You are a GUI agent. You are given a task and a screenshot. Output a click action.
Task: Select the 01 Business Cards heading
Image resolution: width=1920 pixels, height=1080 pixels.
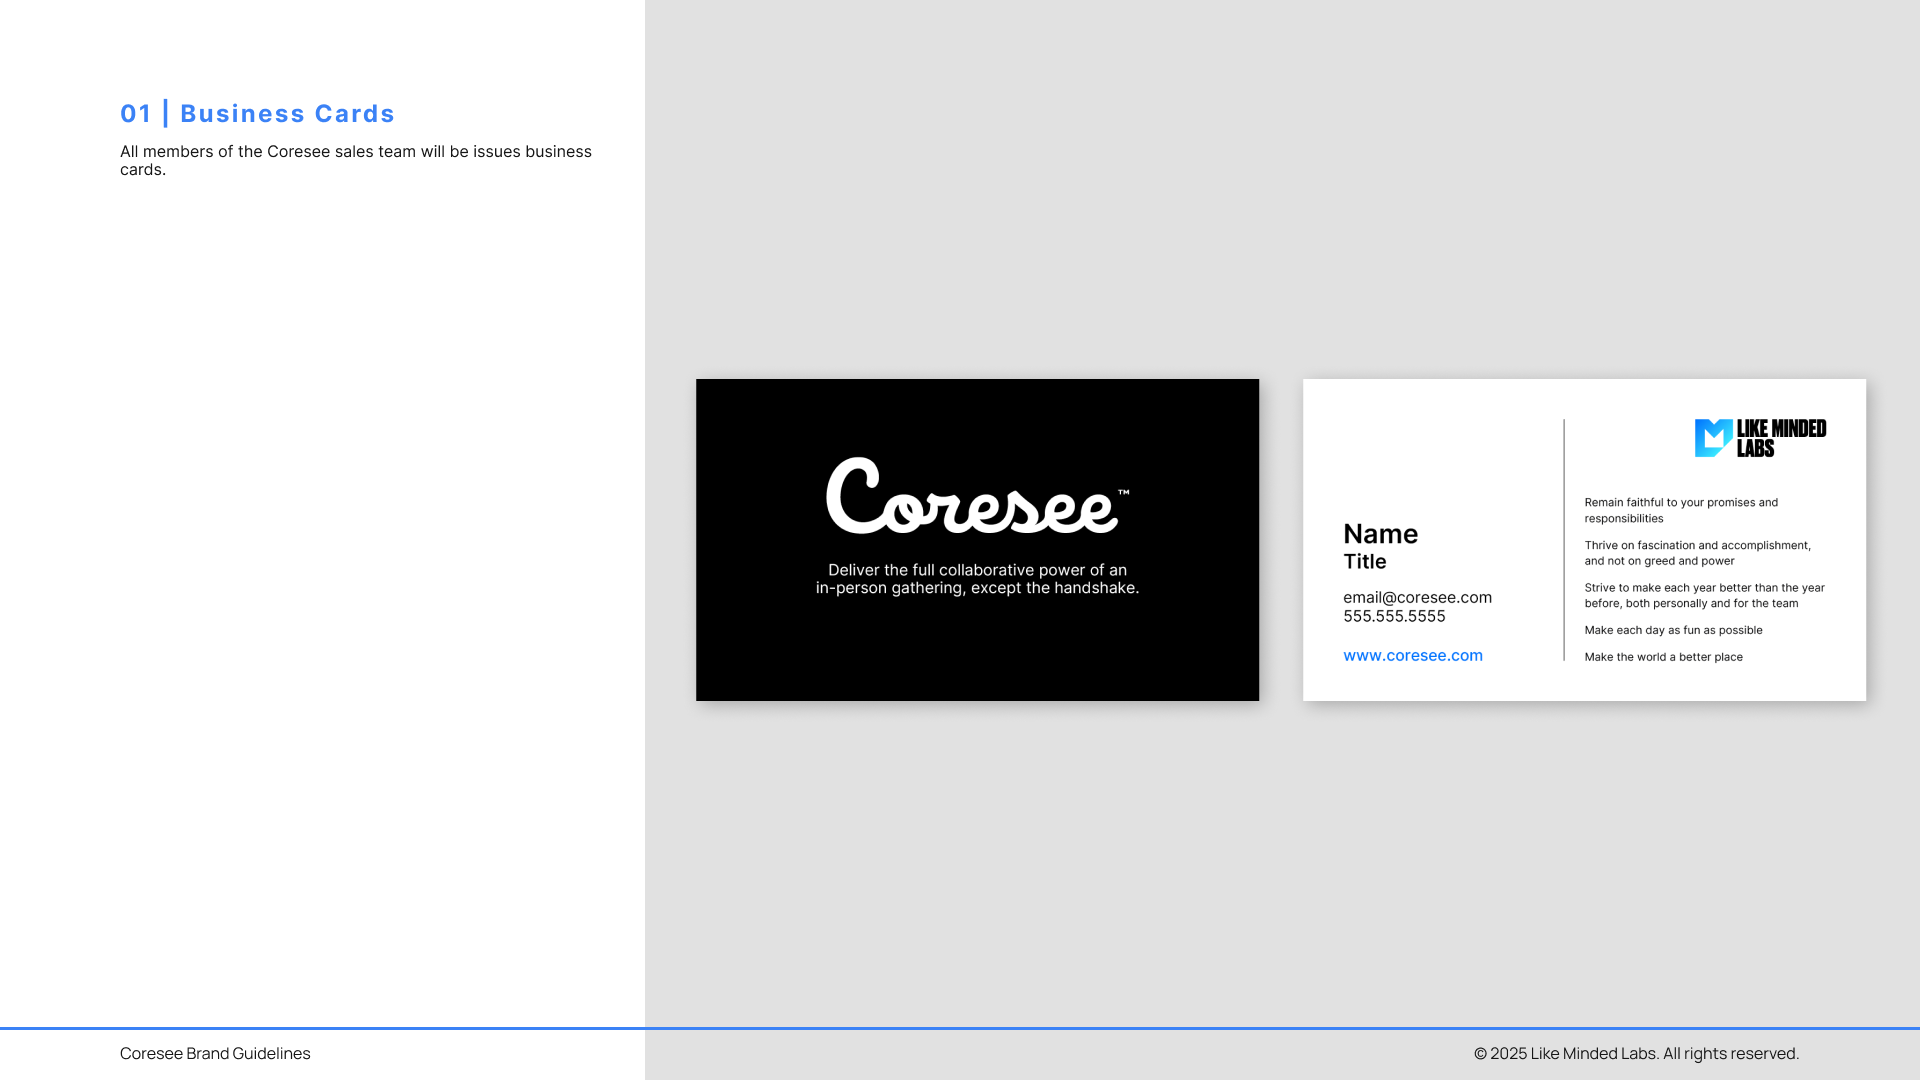[x=257, y=114]
